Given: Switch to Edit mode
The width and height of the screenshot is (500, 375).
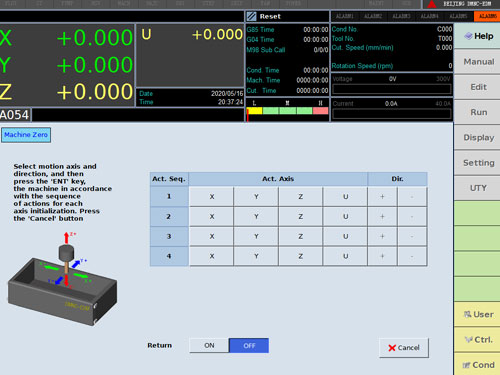Looking at the screenshot, I should 477,87.
